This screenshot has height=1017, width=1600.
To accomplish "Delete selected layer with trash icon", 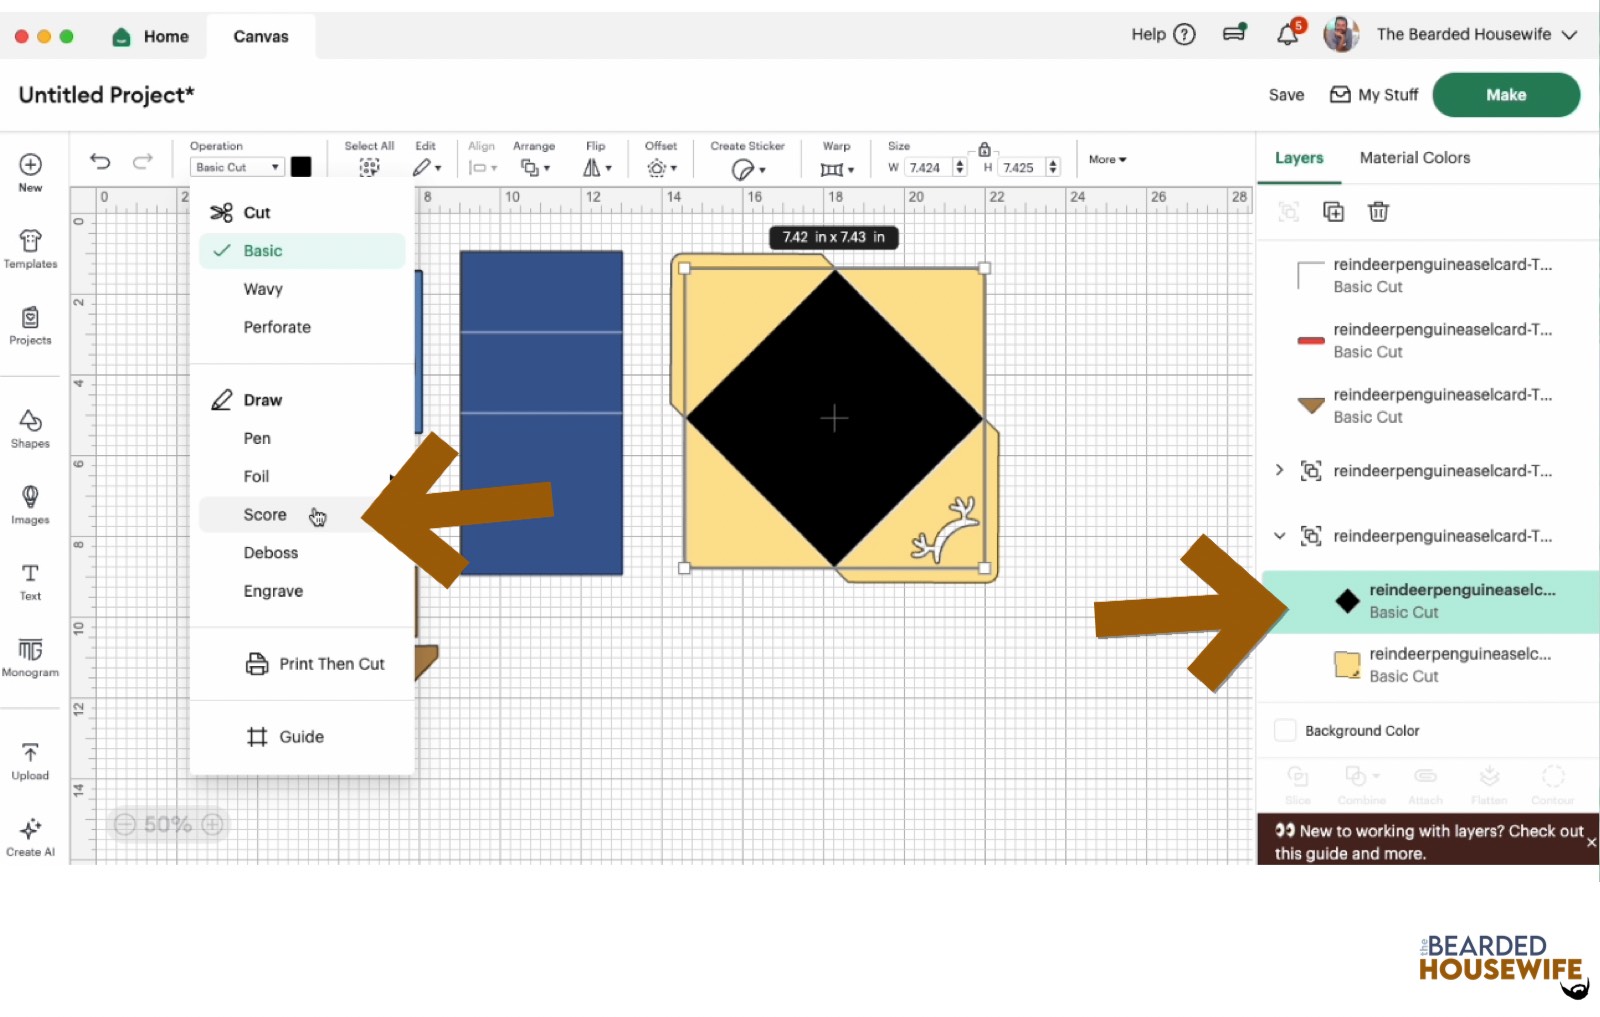I will point(1378,212).
